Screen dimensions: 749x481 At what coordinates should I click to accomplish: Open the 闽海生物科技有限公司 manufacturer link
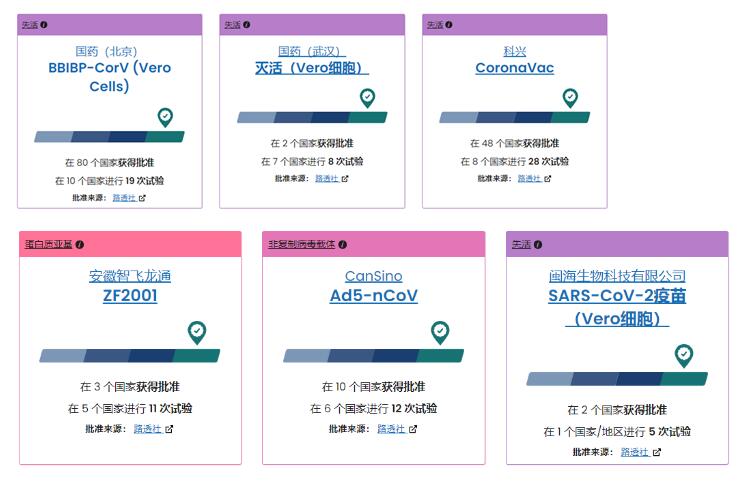617,276
